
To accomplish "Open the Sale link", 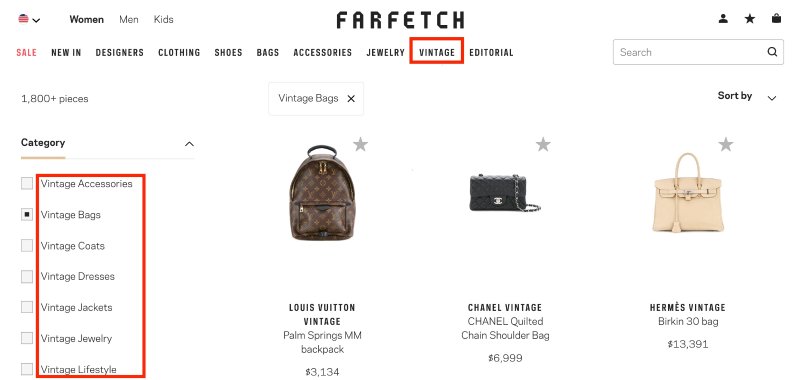I will tap(27, 52).
